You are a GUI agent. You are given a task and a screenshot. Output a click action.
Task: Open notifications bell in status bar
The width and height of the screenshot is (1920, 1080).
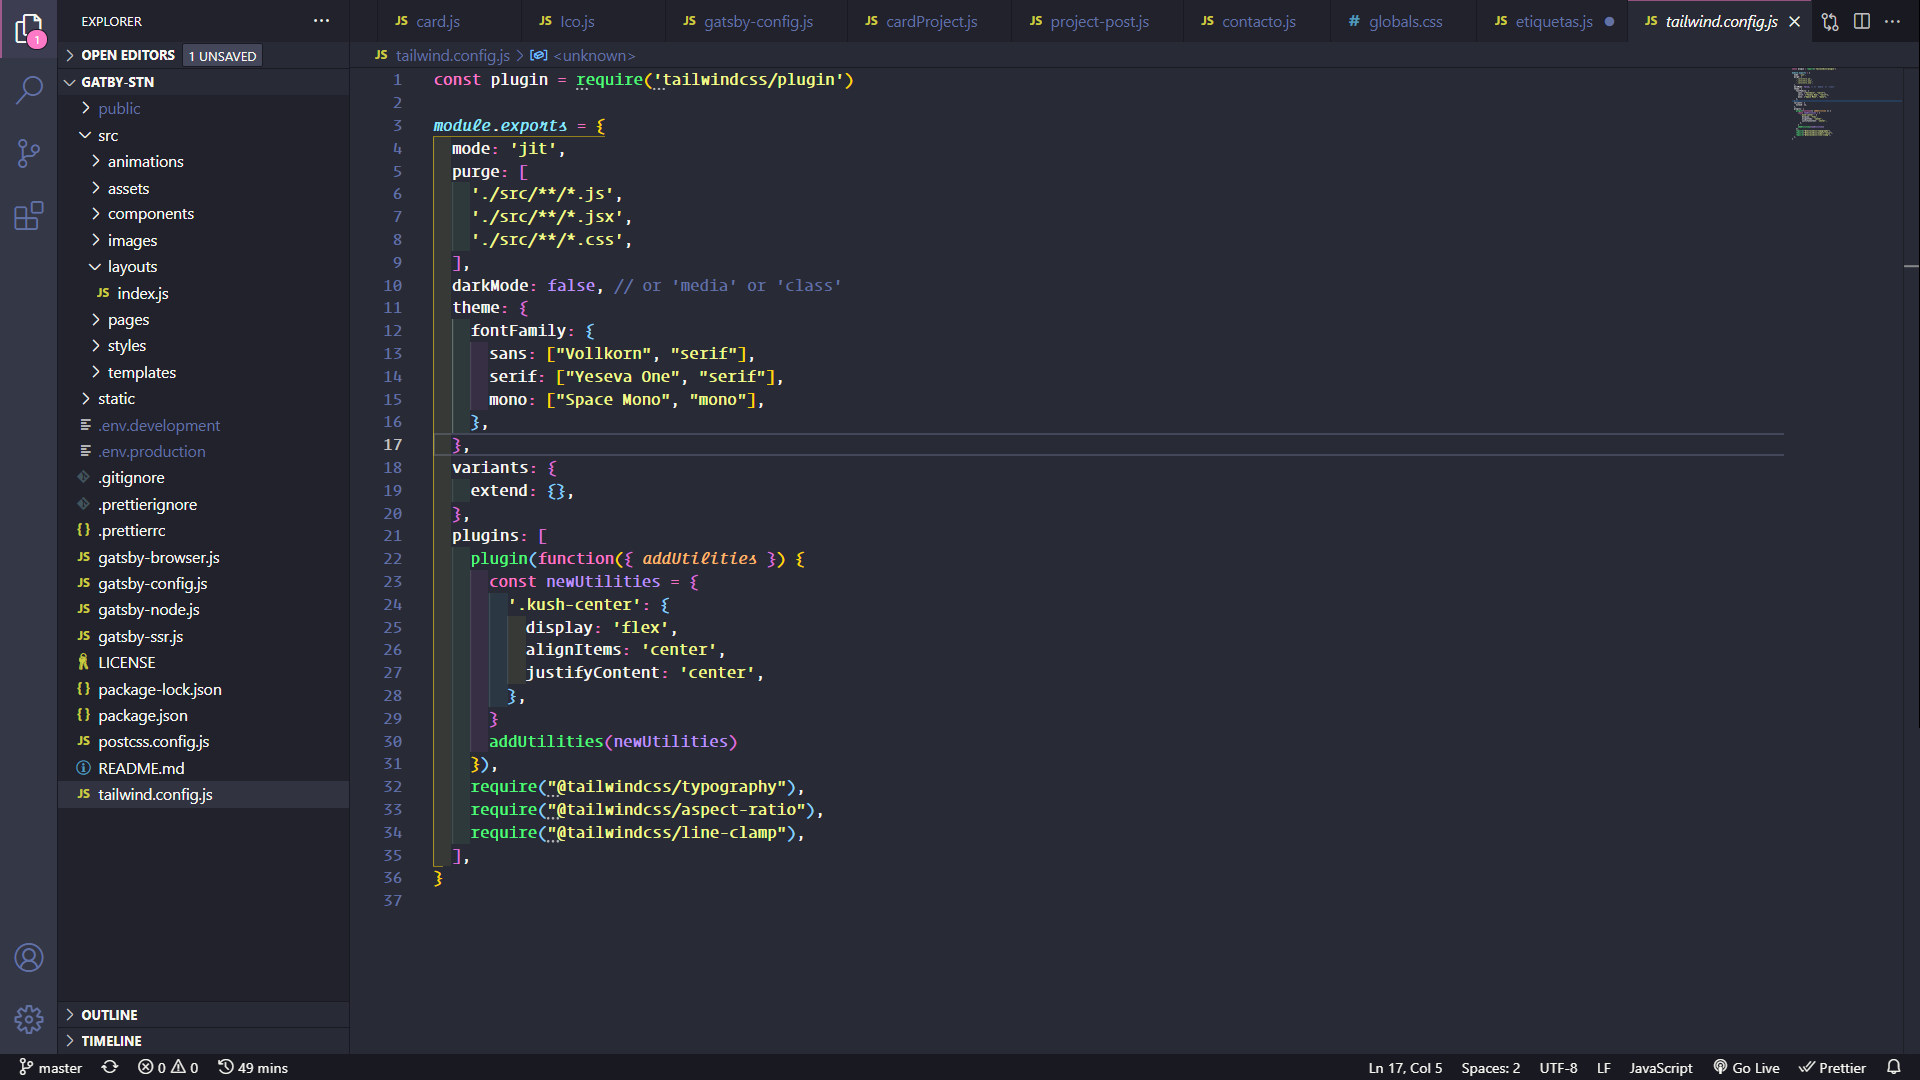(1893, 1067)
